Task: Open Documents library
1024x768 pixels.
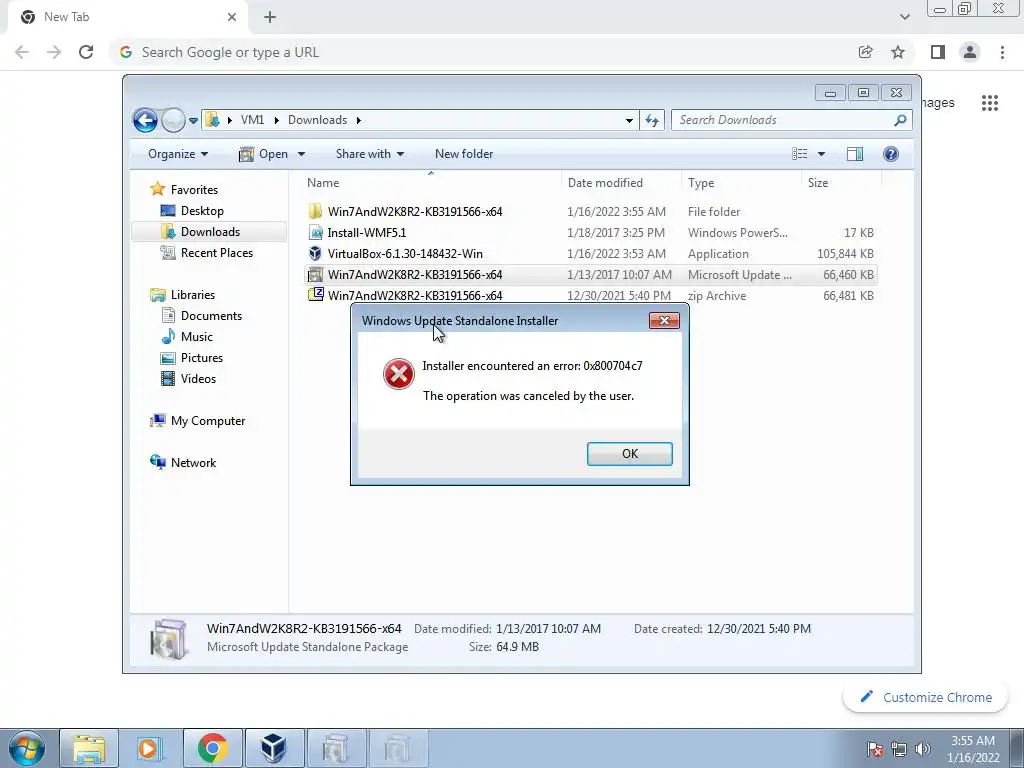Action: pos(211,315)
